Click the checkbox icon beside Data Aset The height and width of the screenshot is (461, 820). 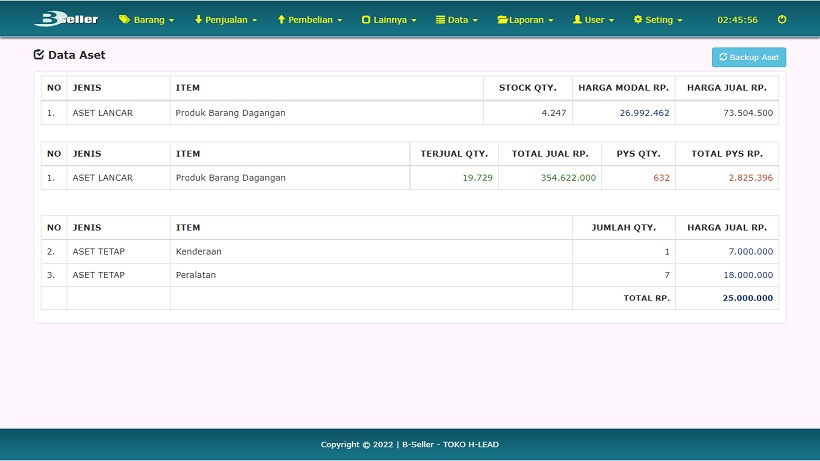39,55
